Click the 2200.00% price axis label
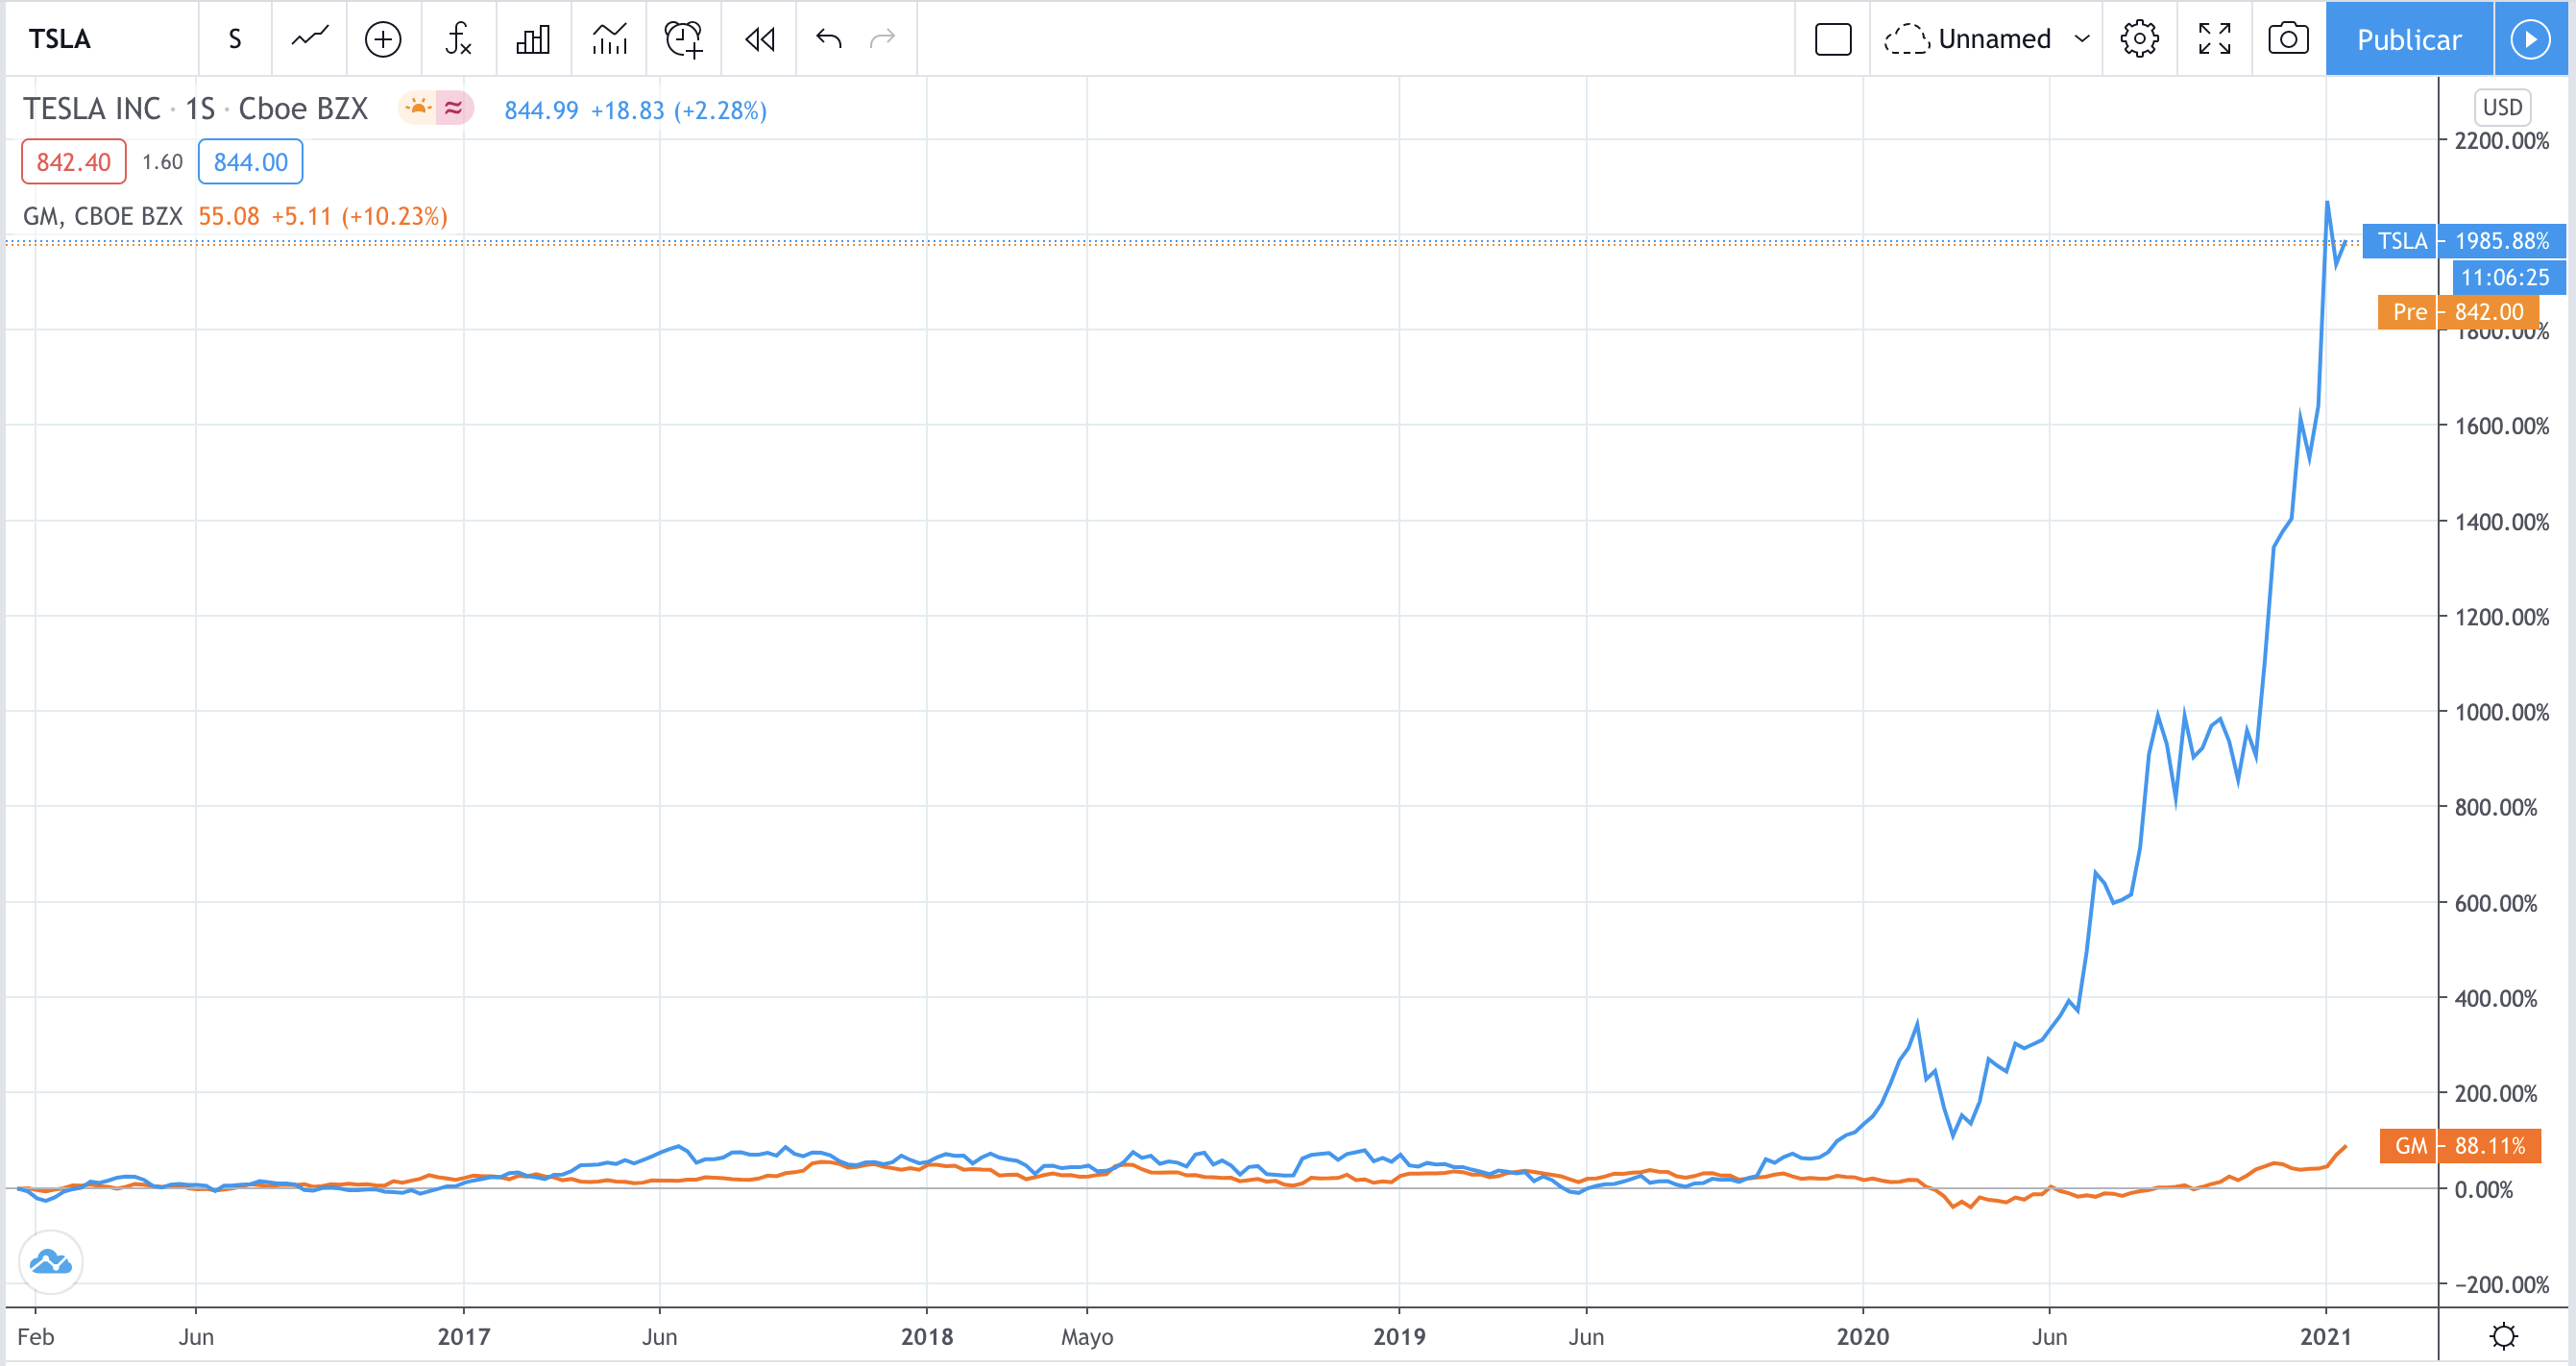Screen dimensions: 2576x1366 [2502, 141]
